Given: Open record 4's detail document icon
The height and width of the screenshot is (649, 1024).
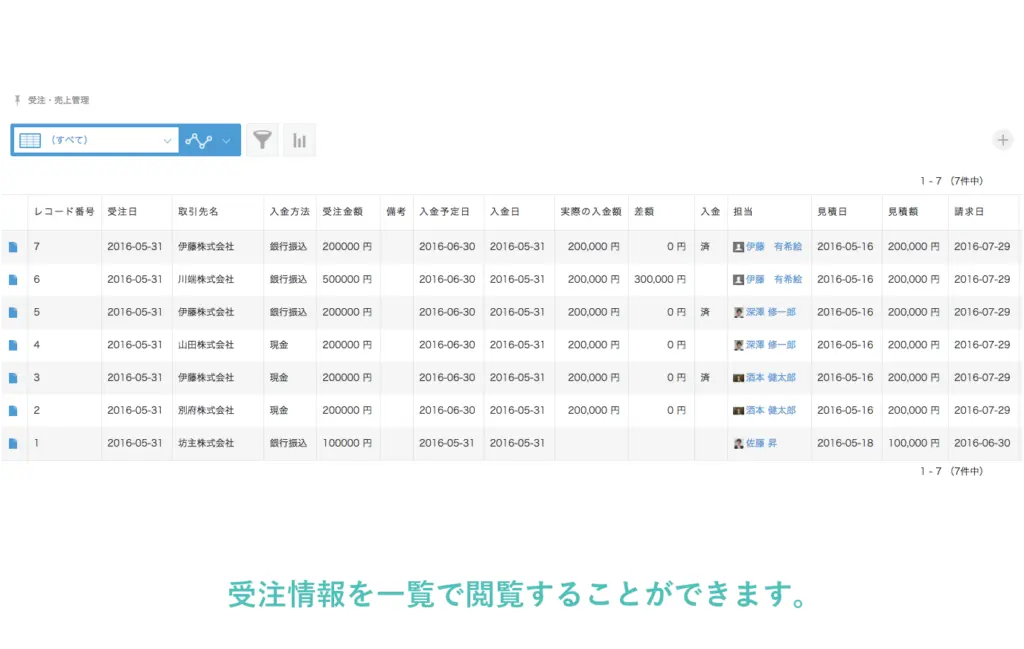Looking at the screenshot, I should pos(14,344).
